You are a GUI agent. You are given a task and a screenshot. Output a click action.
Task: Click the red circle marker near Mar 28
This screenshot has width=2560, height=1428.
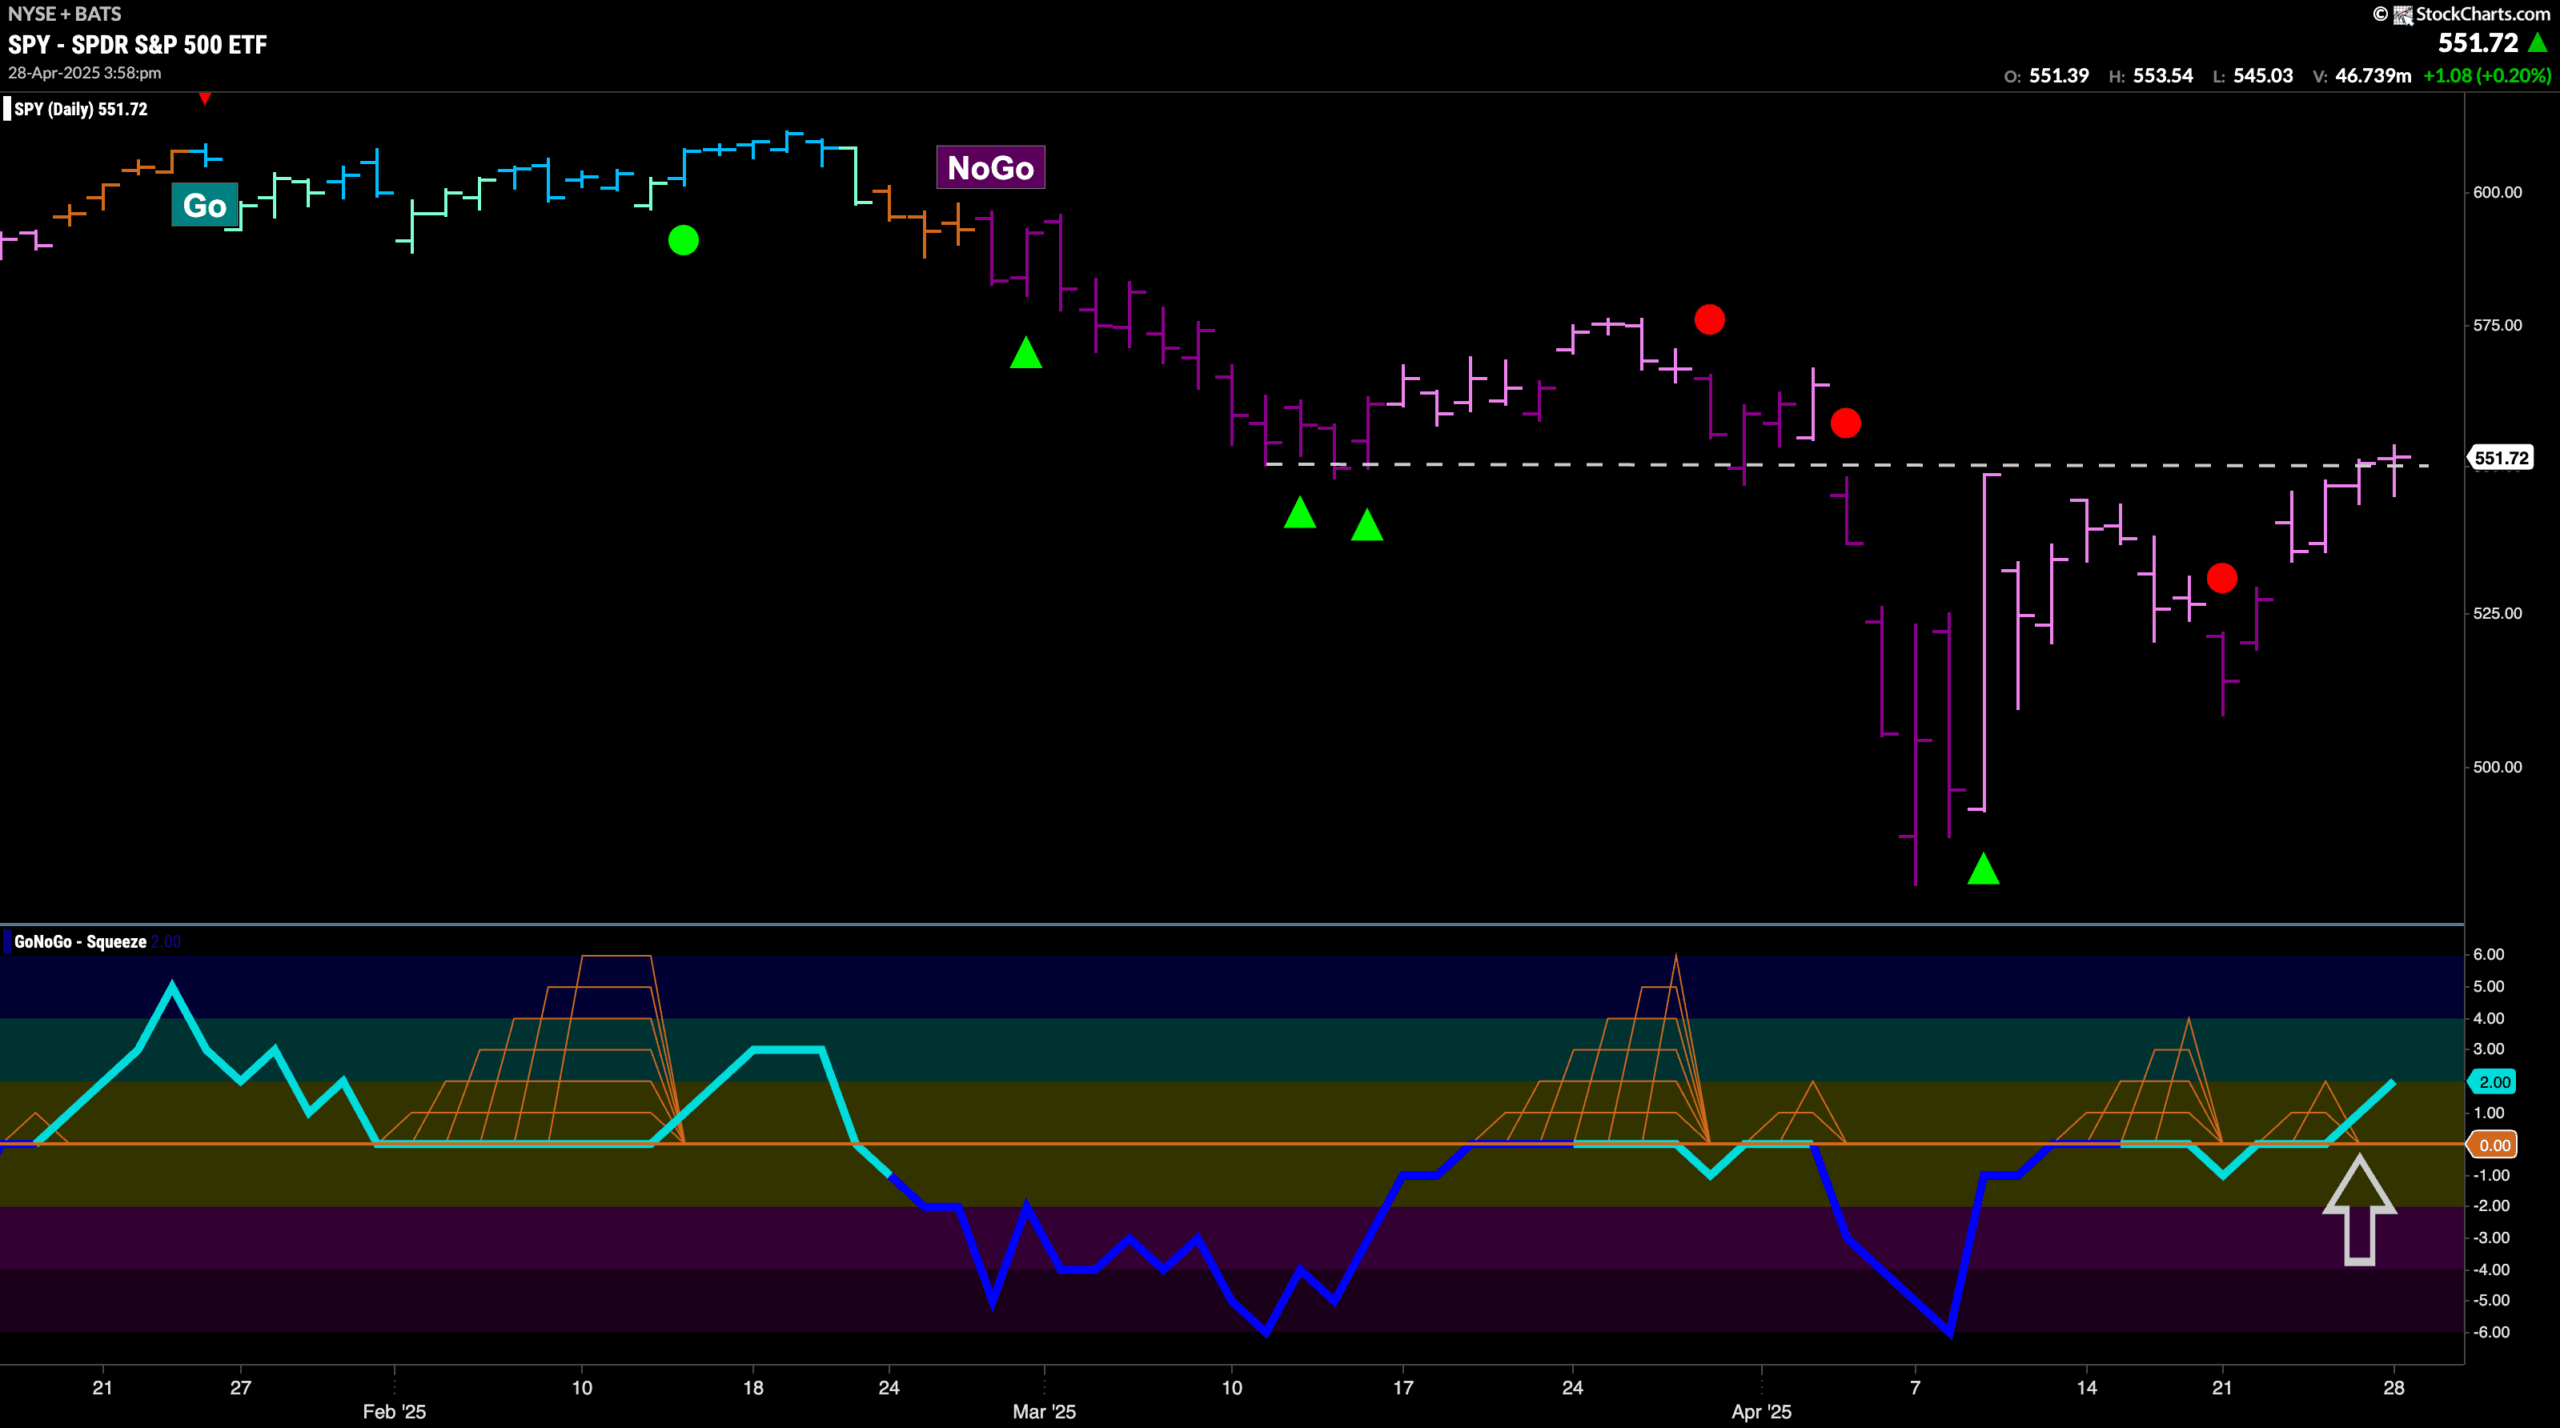pos(1709,320)
